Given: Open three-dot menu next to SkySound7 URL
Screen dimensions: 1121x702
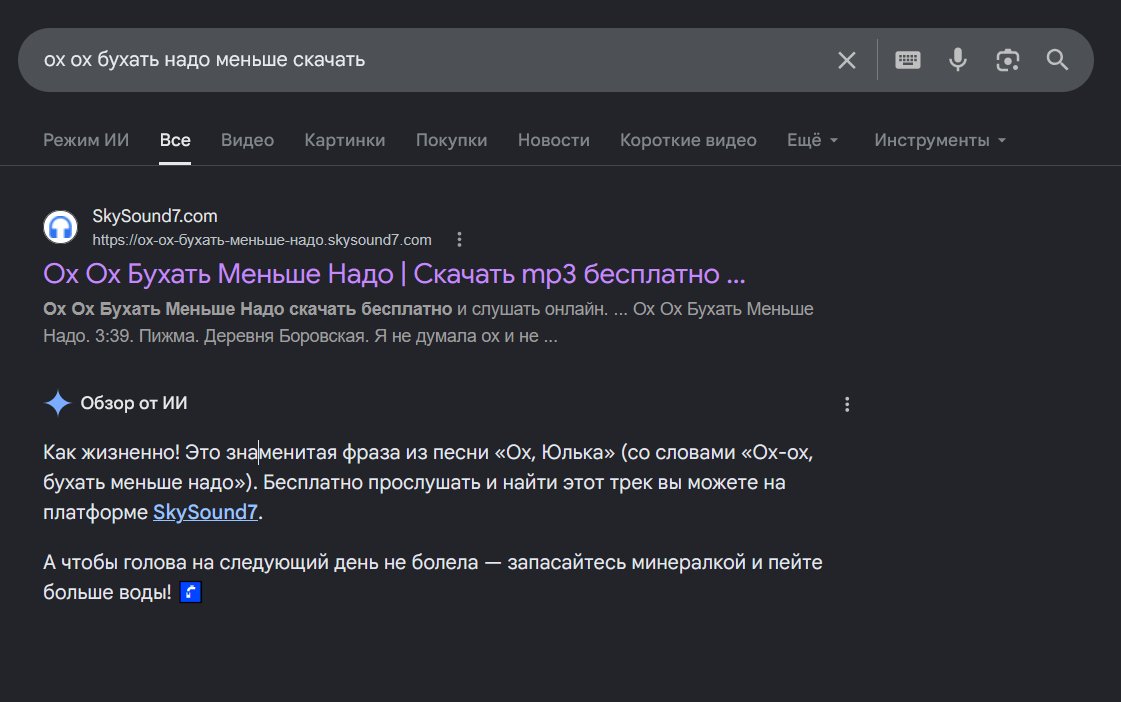Looking at the screenshot, I should click(459, 239).
